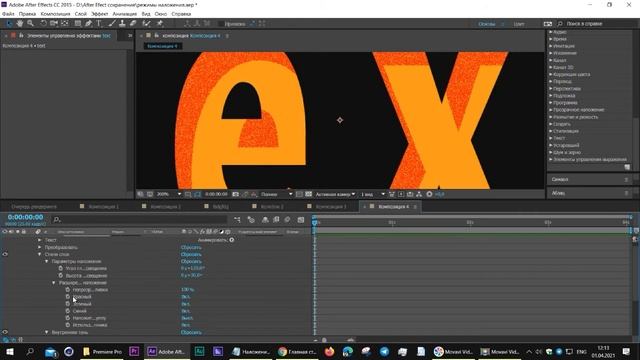Reset the Преобразовать properties via Сбросить

191,247
